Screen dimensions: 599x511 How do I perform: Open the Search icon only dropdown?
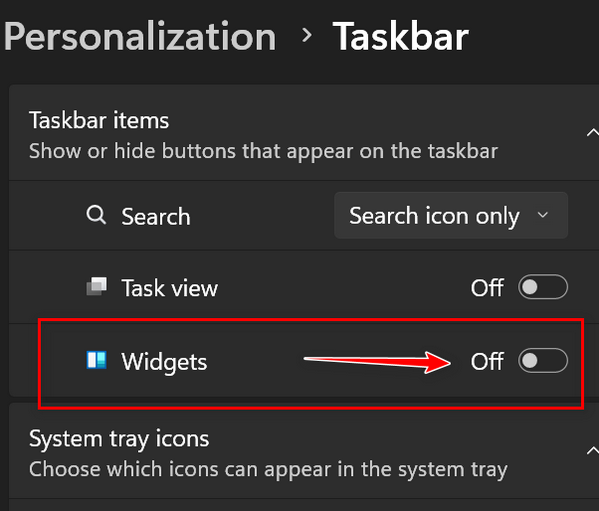[451, 216]
